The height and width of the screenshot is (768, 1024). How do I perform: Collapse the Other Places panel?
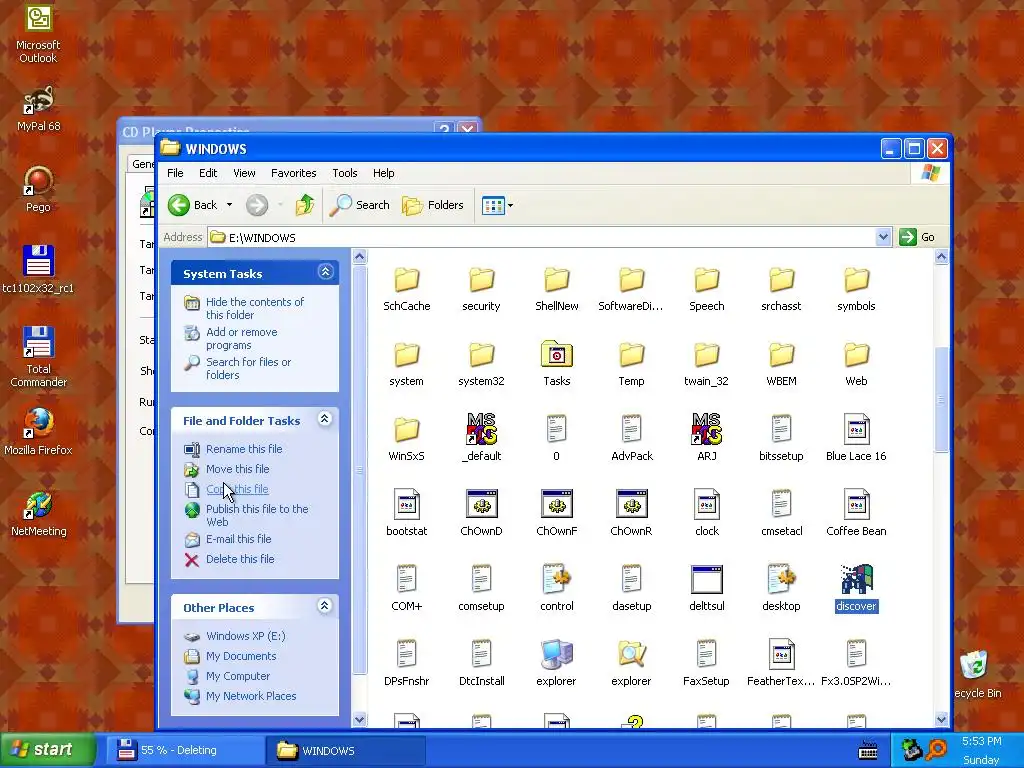(x=325, y=606)
